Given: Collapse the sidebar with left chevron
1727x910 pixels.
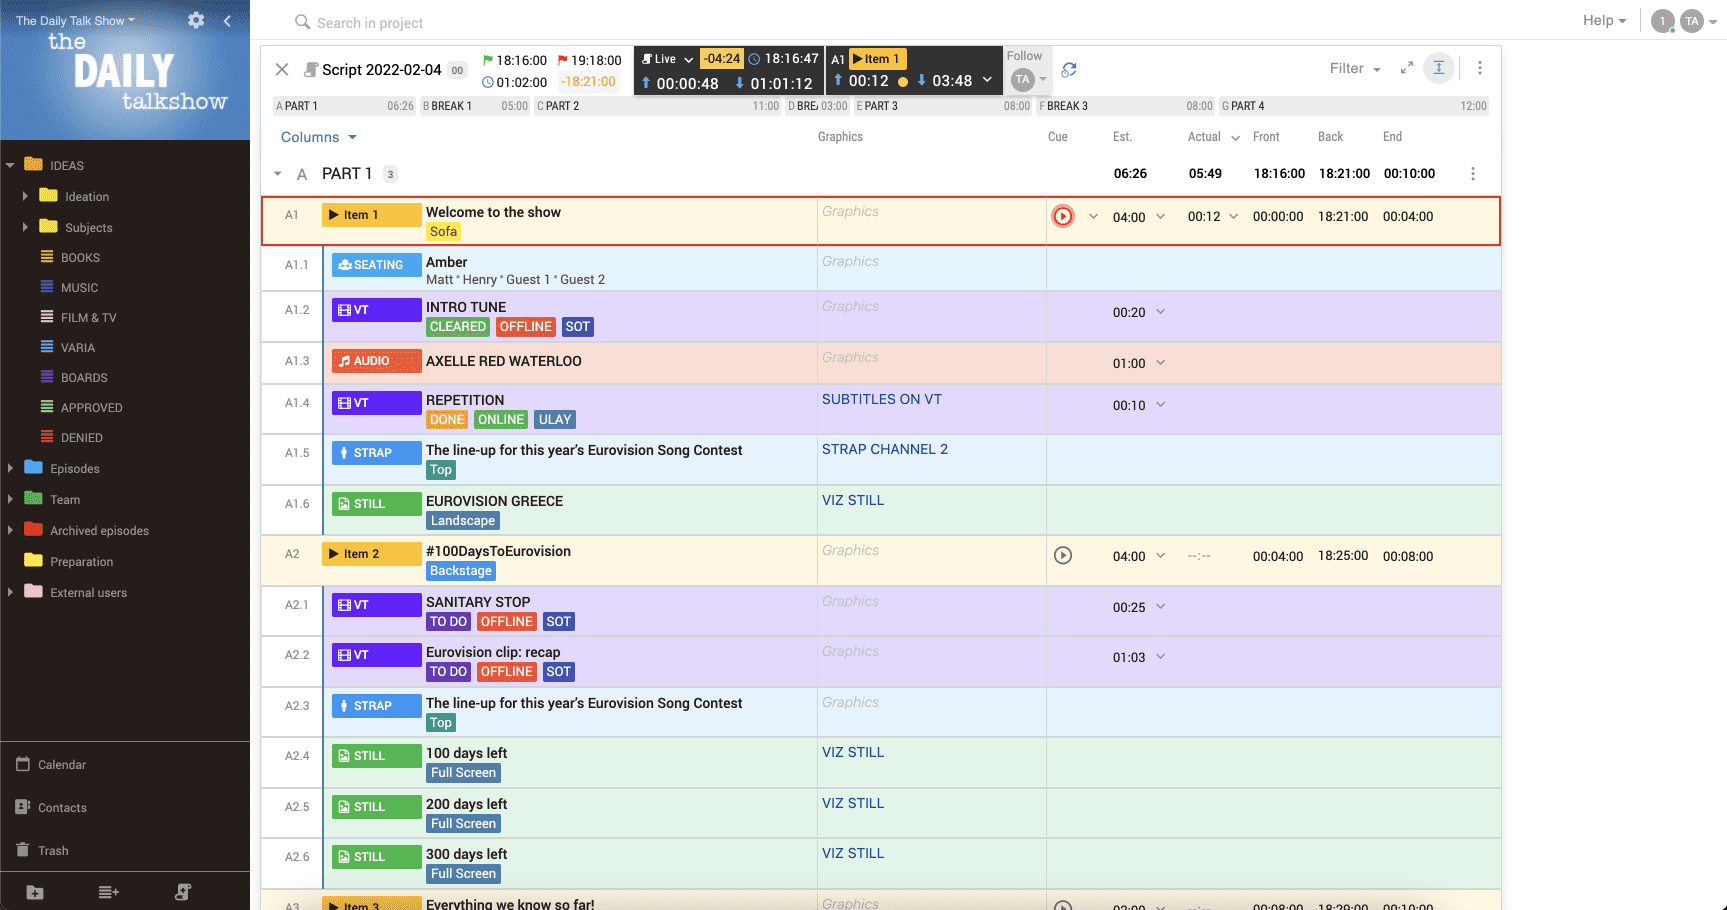Looking at the screenshot, I should [x=227, y=20].
